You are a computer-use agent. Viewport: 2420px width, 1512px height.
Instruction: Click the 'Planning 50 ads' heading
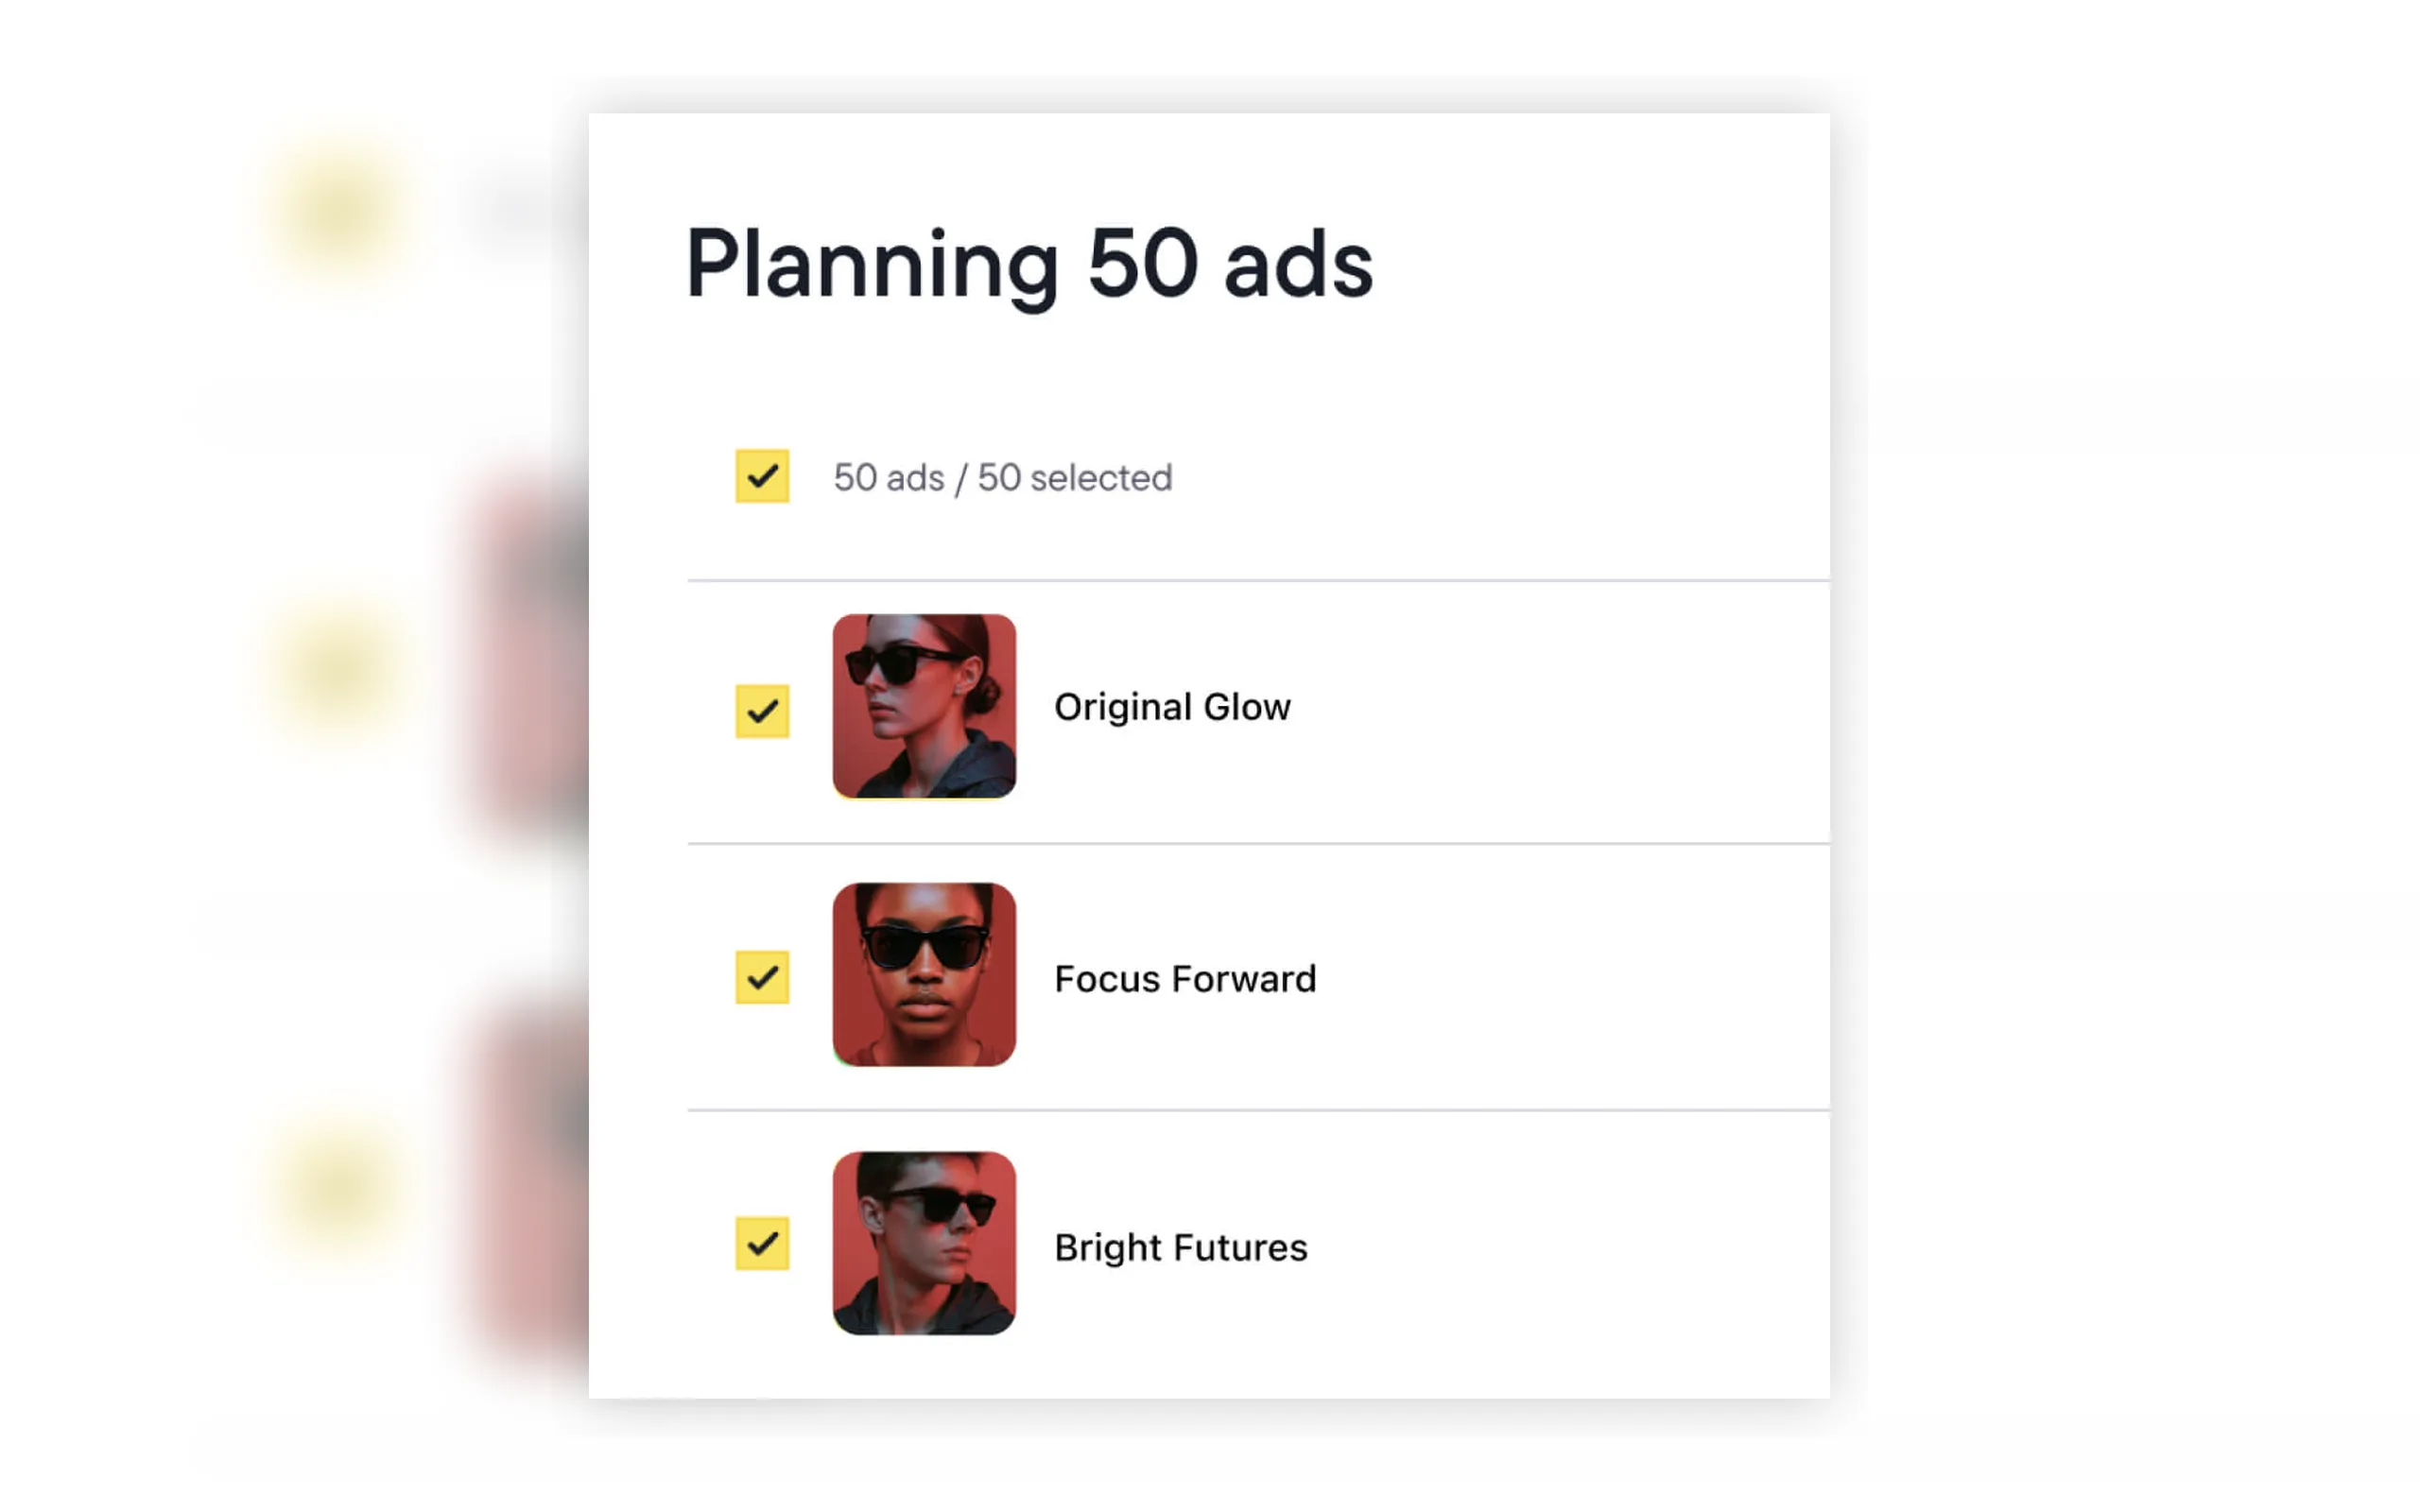pyautogui.click(x=1029, y=264)
